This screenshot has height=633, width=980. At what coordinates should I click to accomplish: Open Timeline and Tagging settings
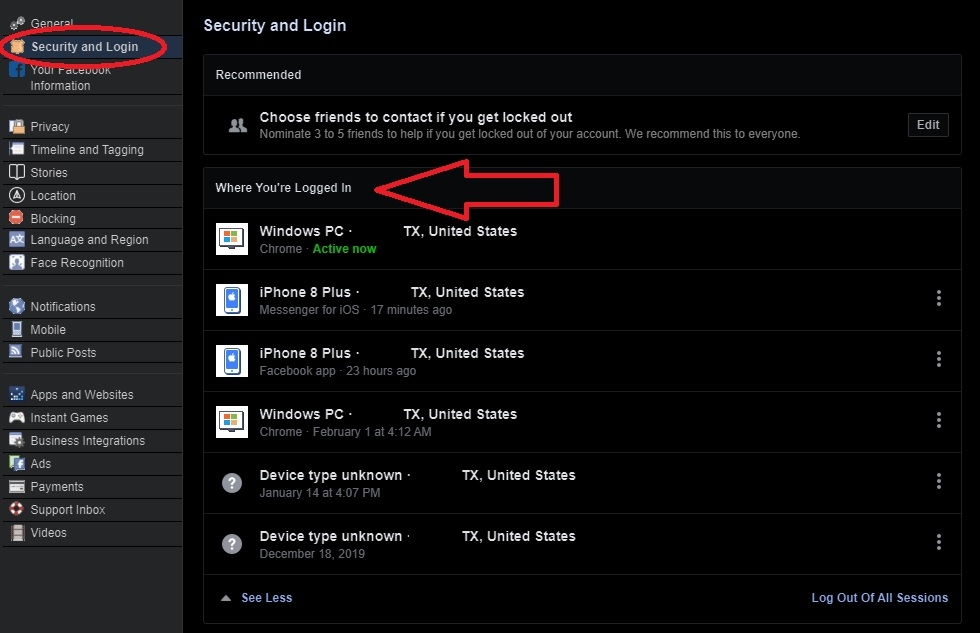(87, 150)
